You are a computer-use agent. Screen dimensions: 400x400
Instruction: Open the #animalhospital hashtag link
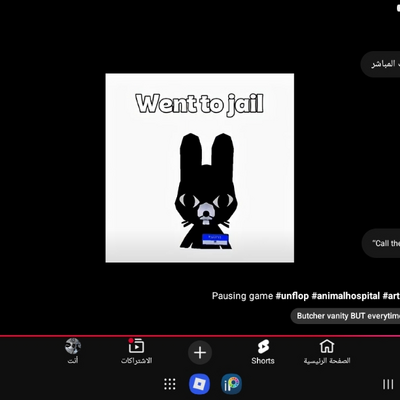(346, 296)
